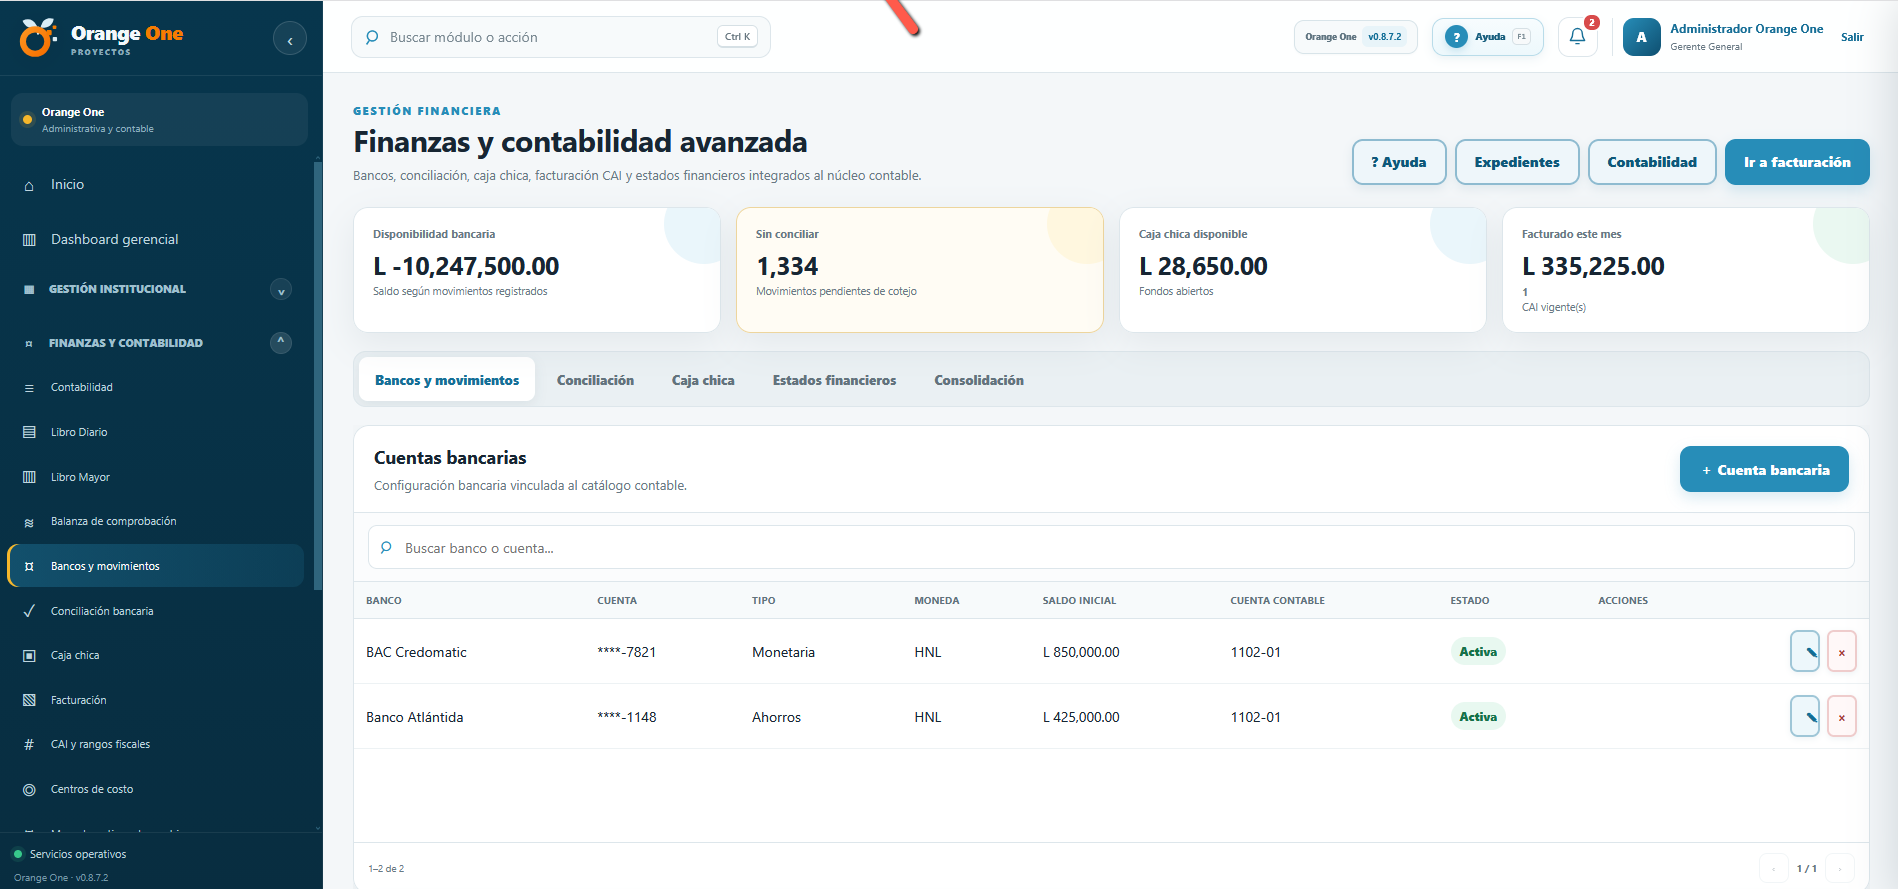Edit the Banco Atlántida account
Image resolution: width=1898 pixels, height=889 pixels.
click(1805, 717)
